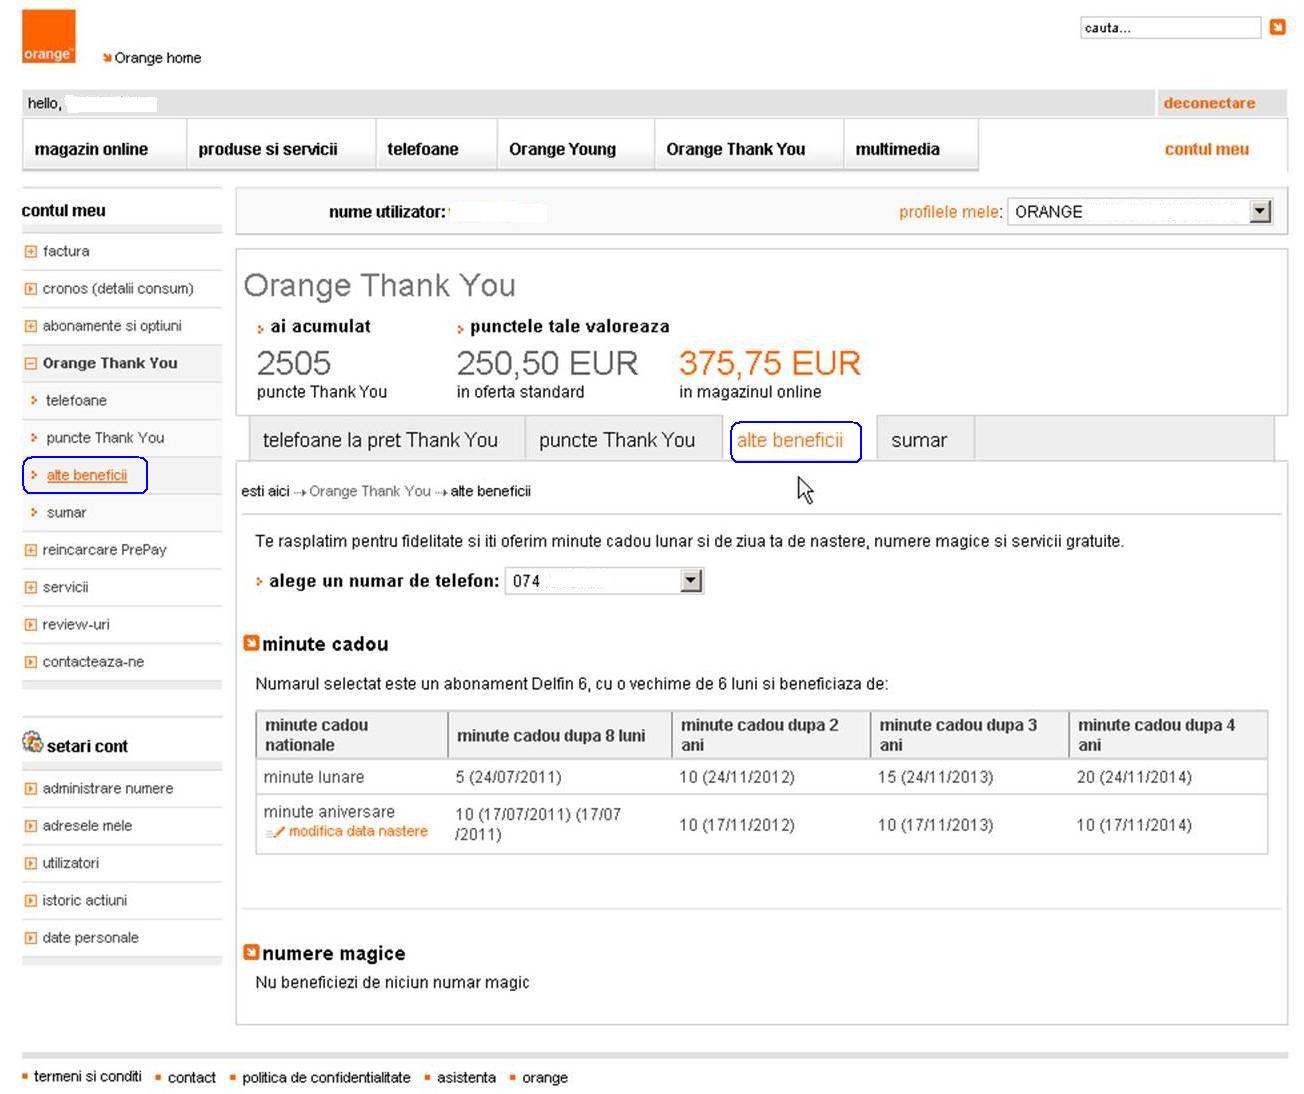This screenshot has height=1094, width=1304.
Task: Click the utilizatori arrow icon
Action: click(x=30, y=864)
